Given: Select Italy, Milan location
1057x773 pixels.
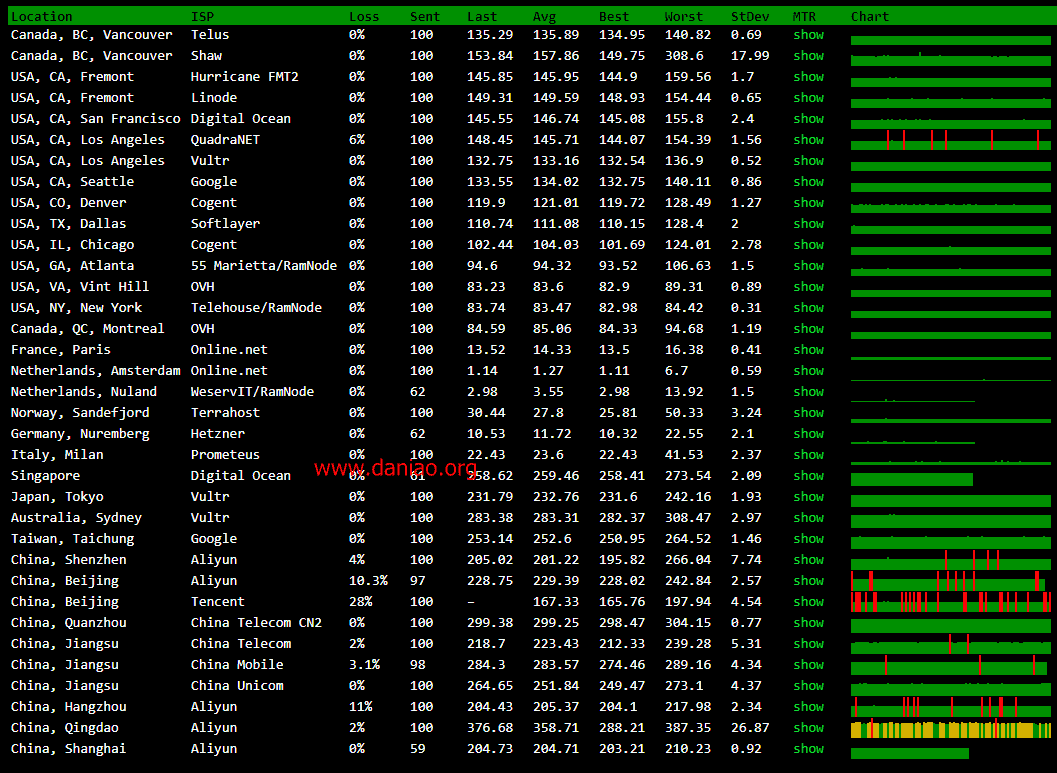Looking at the screenshot, I should click(57, 454).
